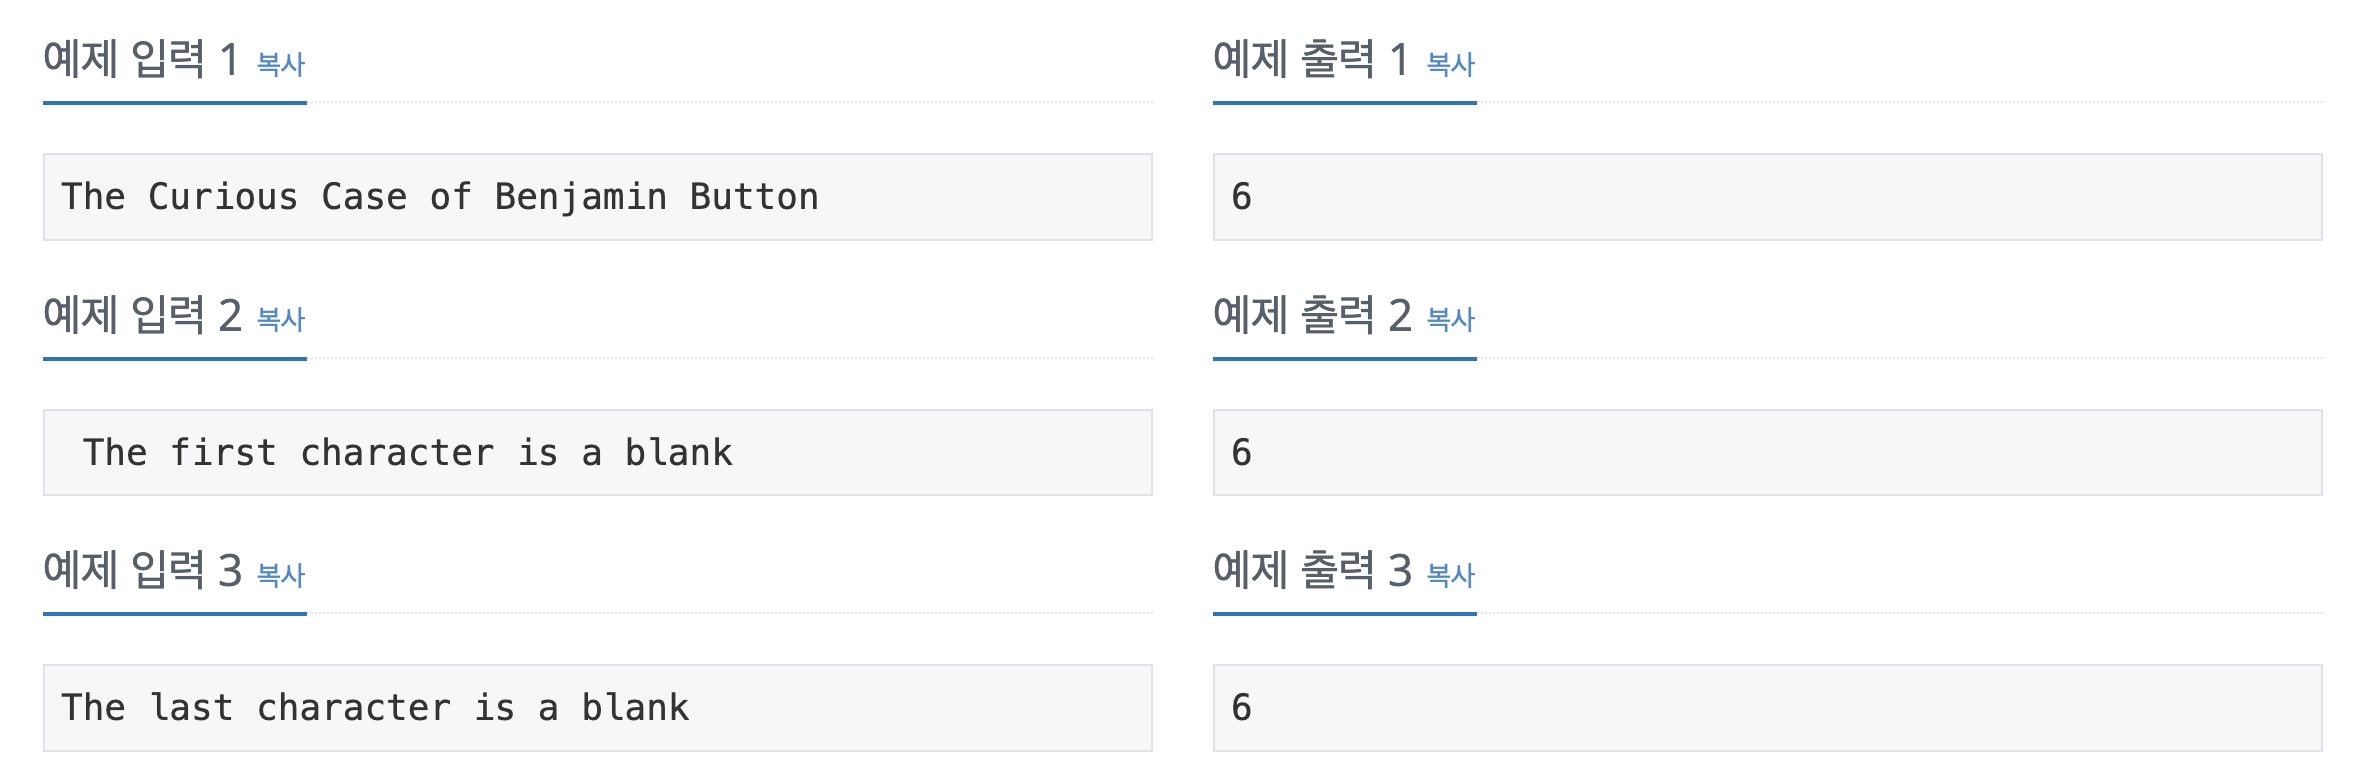Click 복사 next to 예제 출력 2
The width and height of the screenshot is (2362, 784).
click(1450, 319)
